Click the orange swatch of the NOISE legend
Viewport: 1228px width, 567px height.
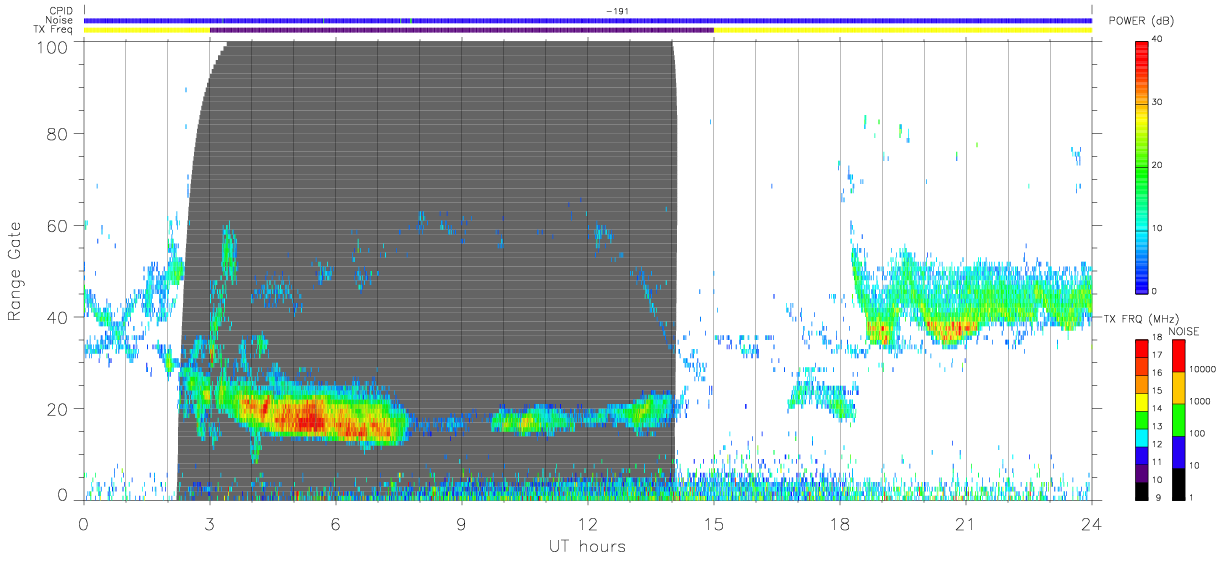[1179, 388]
